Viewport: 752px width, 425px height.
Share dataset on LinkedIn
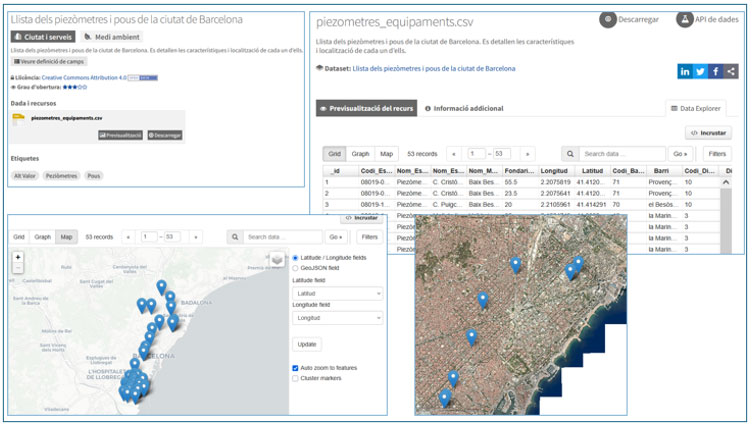(685, 71)
